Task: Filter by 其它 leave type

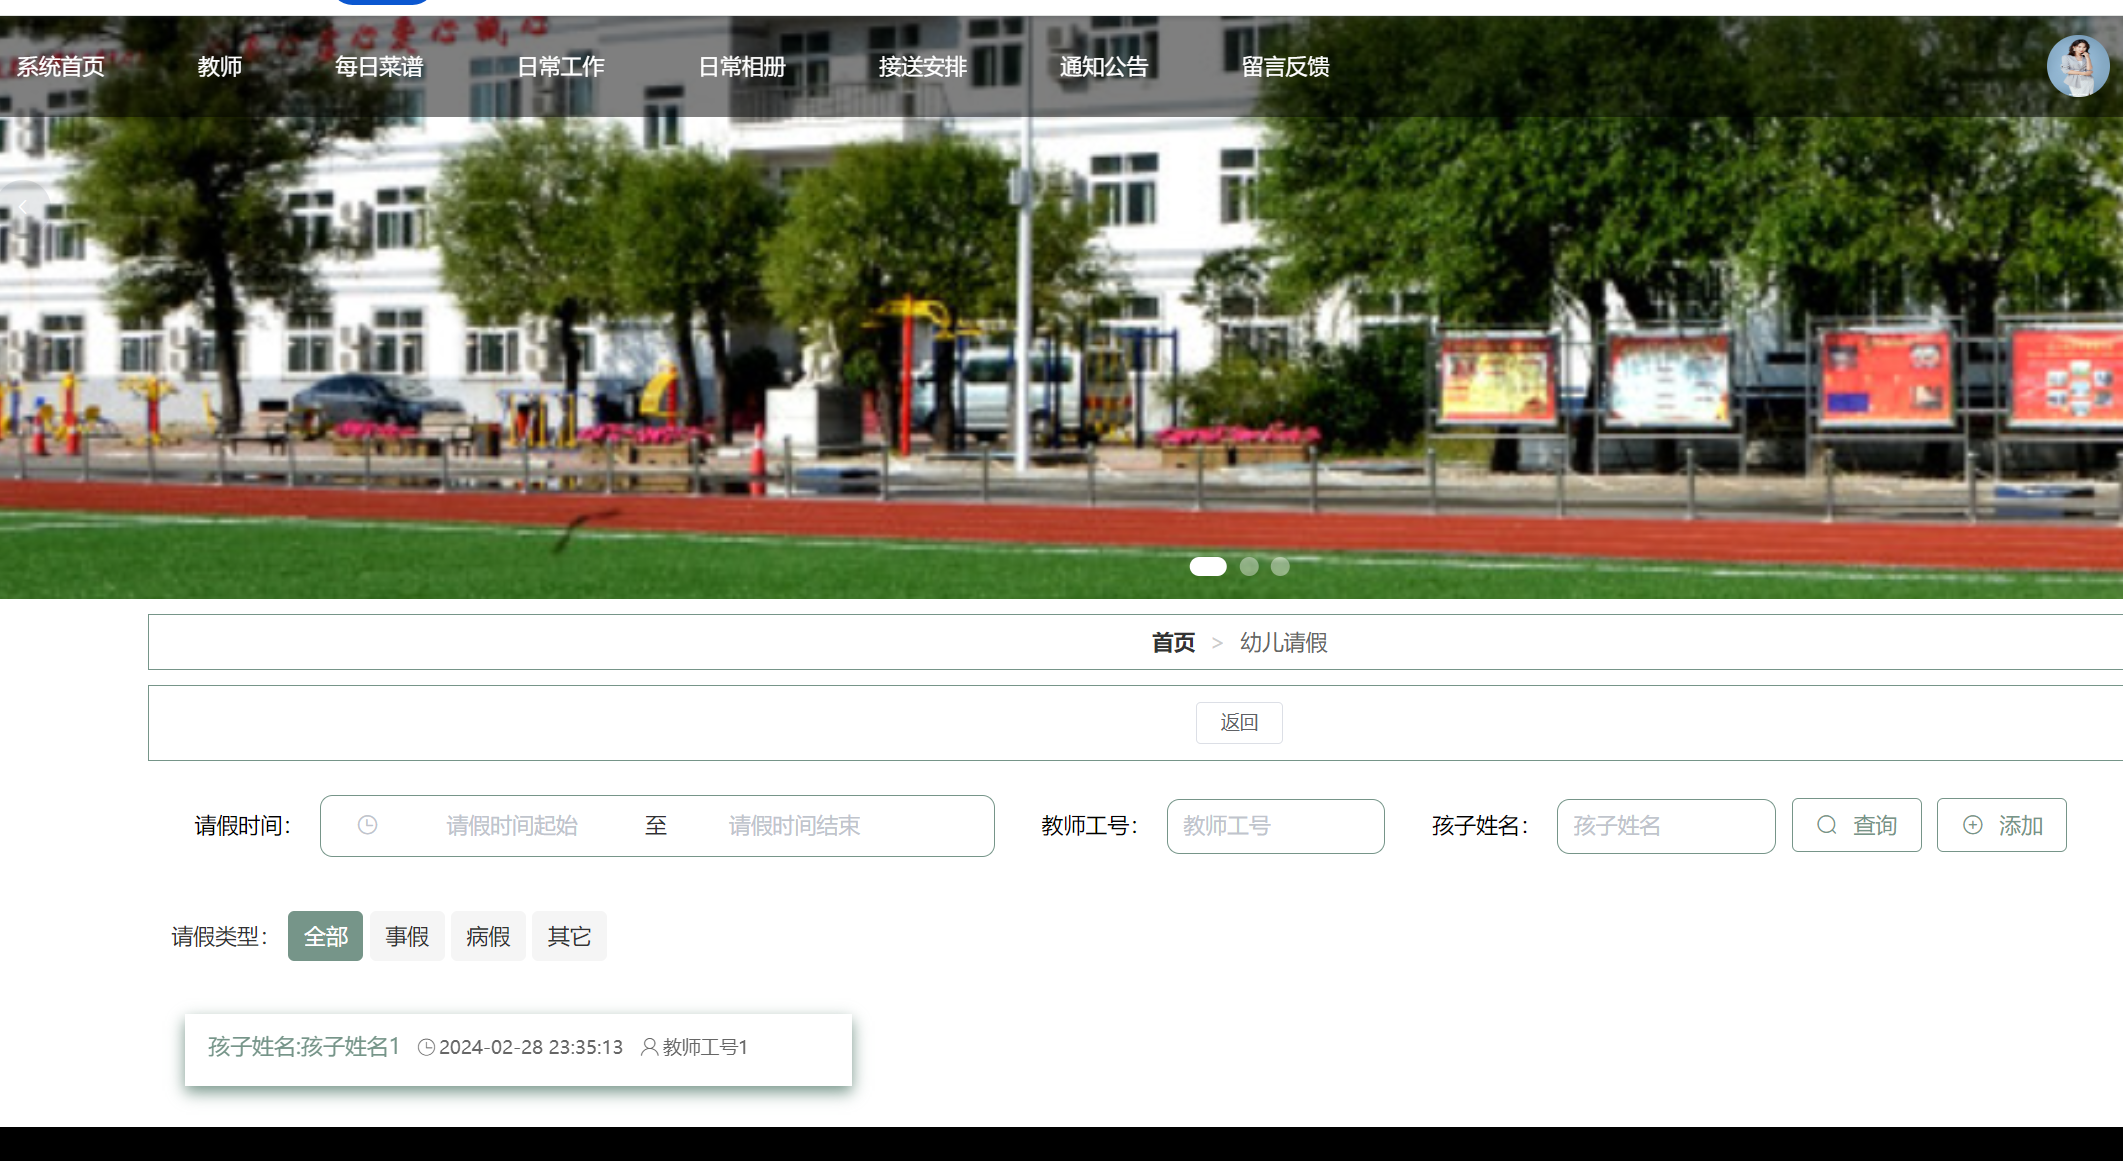Action: coord(569,936)
